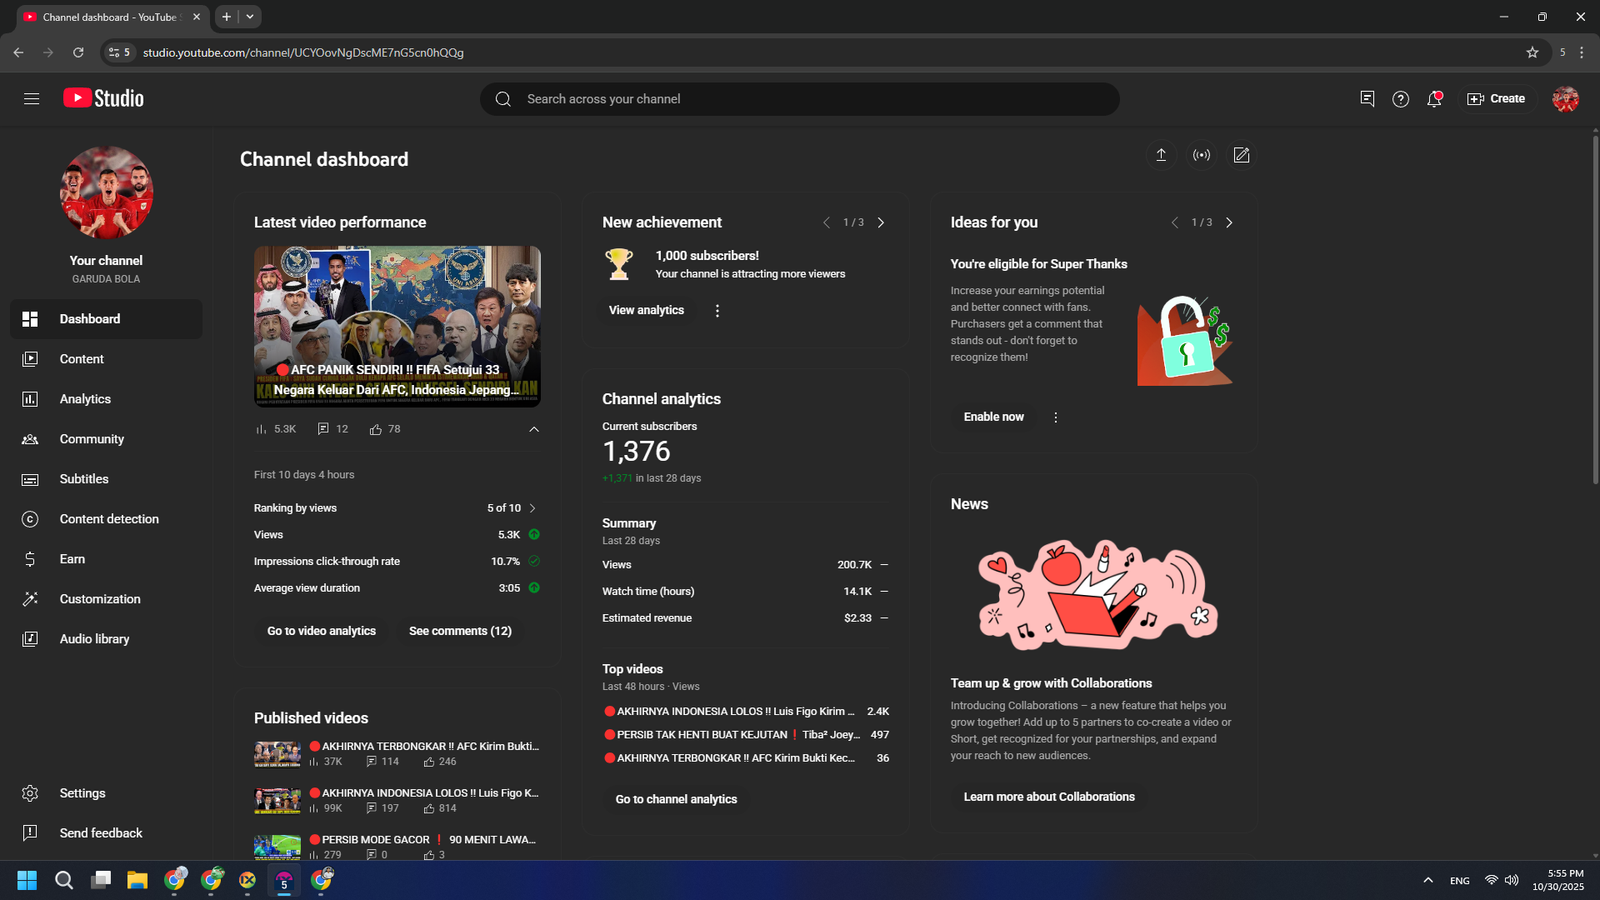Select Content detection in the sidebar
The height and width of the screenshot is (900, 1600).
coord(109,519)
